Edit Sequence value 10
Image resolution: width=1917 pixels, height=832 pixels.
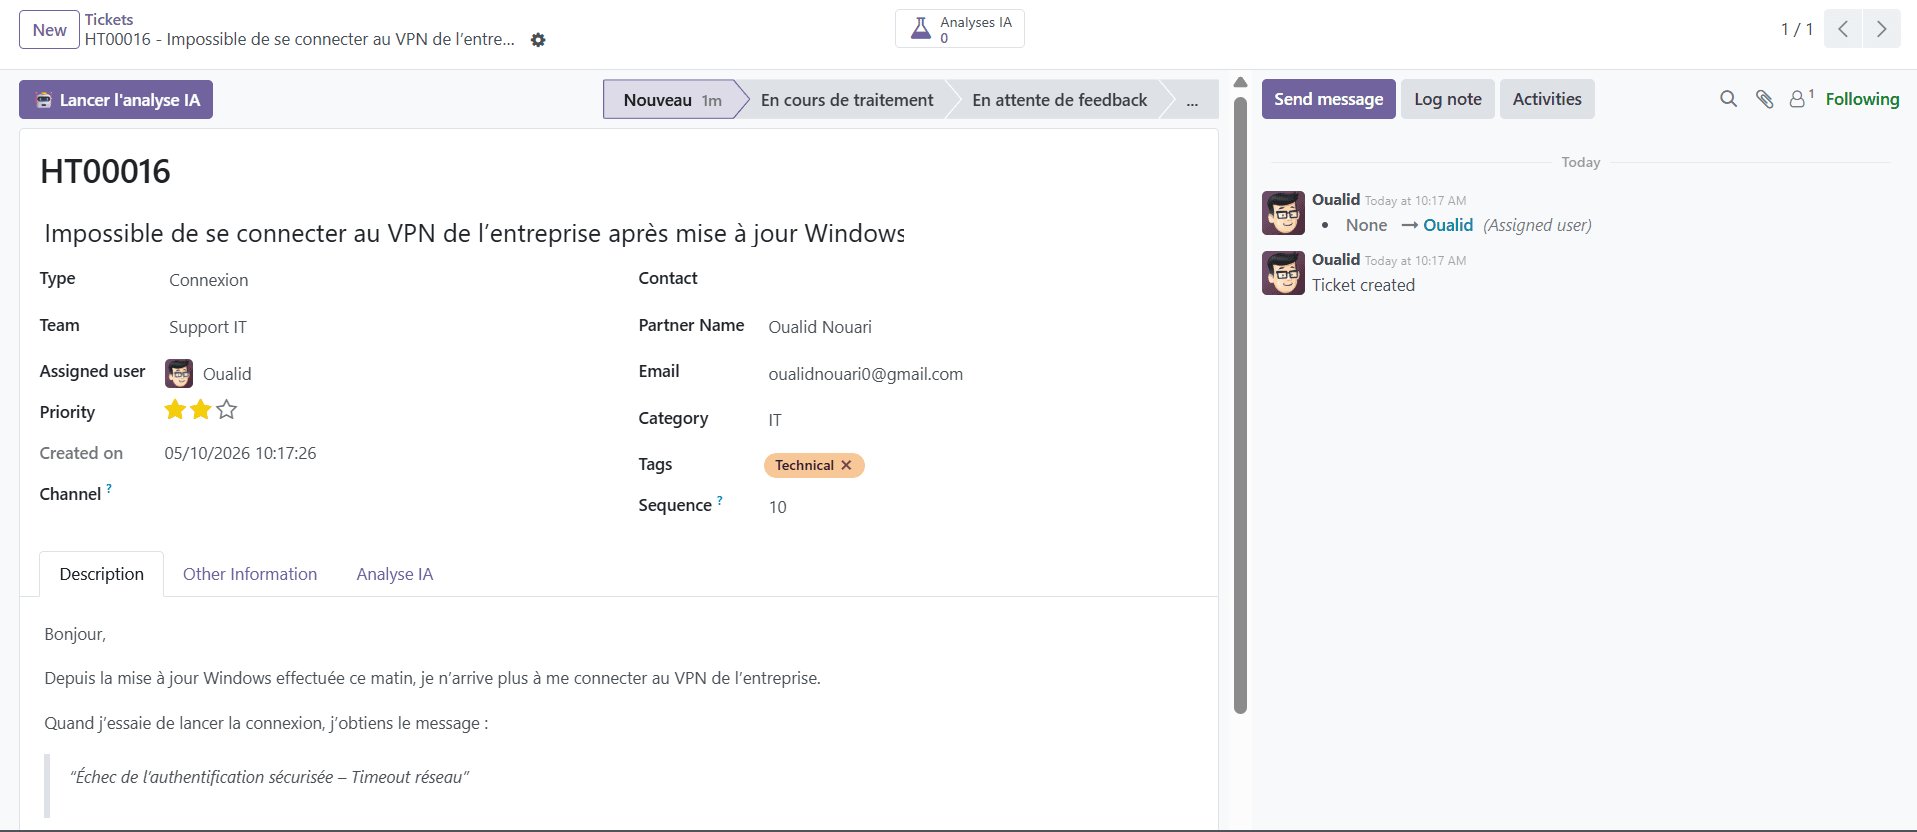982,507
